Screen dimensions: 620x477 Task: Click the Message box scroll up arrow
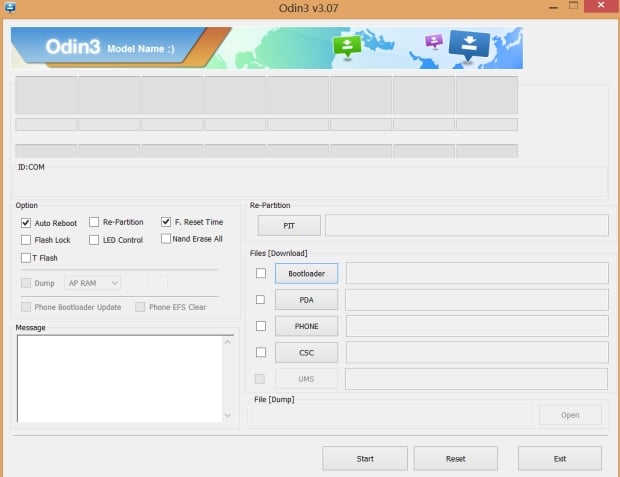tap(228, 342)
